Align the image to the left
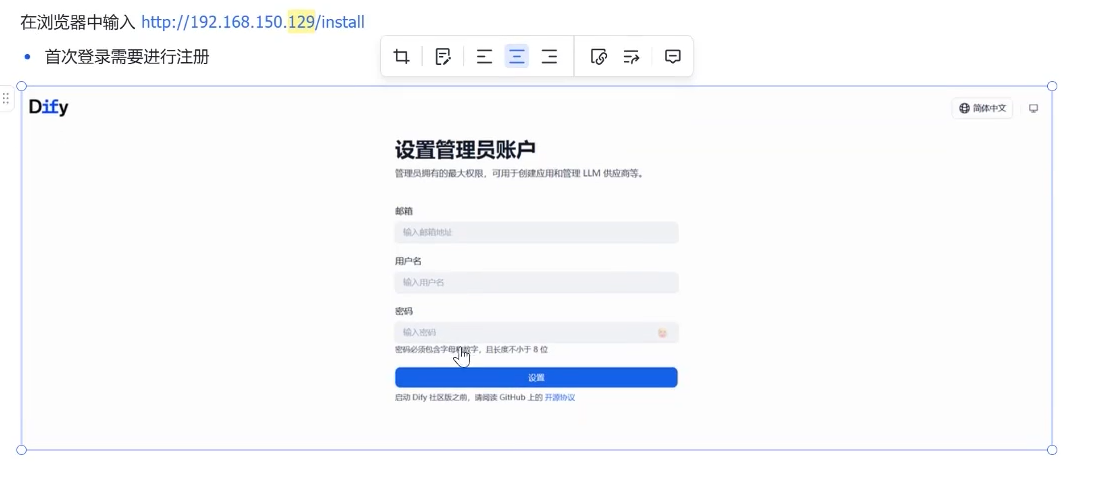 tap(484, 57)
